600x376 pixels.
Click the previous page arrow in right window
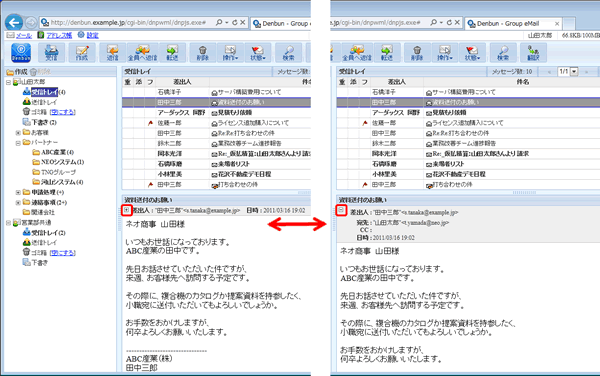[549, 72]
